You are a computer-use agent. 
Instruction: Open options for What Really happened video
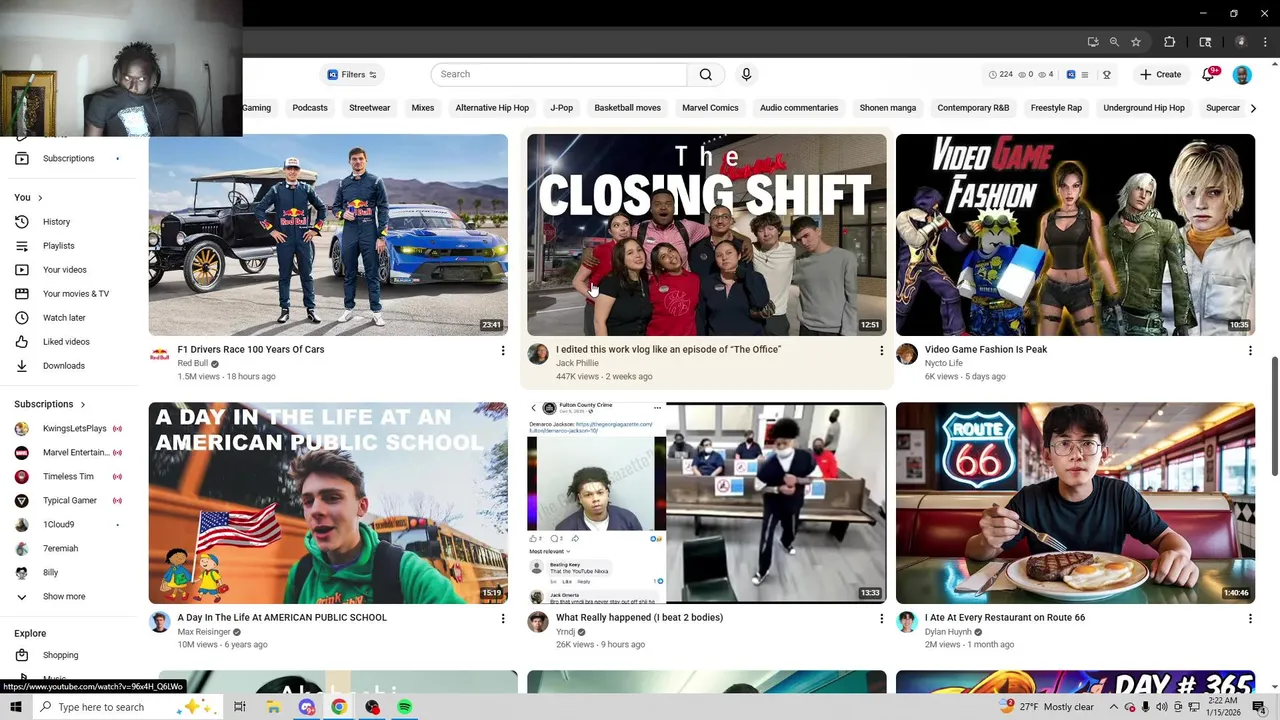click(881, 618)
